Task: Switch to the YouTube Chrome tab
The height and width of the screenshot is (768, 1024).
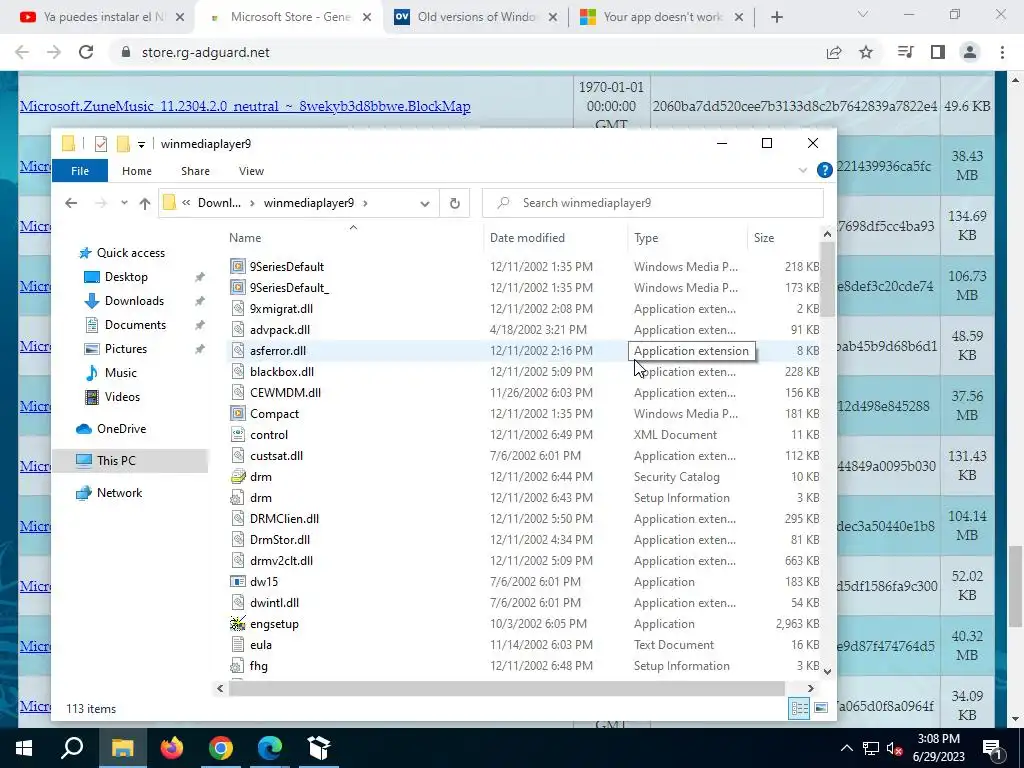Action: (x=101, y=17)
